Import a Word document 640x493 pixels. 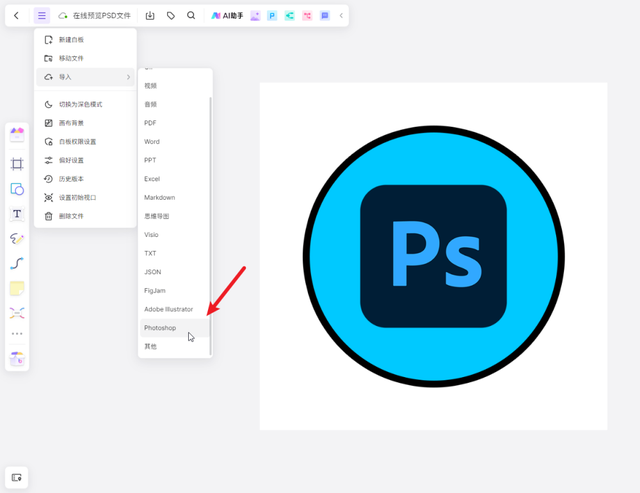tap(174, 142)
